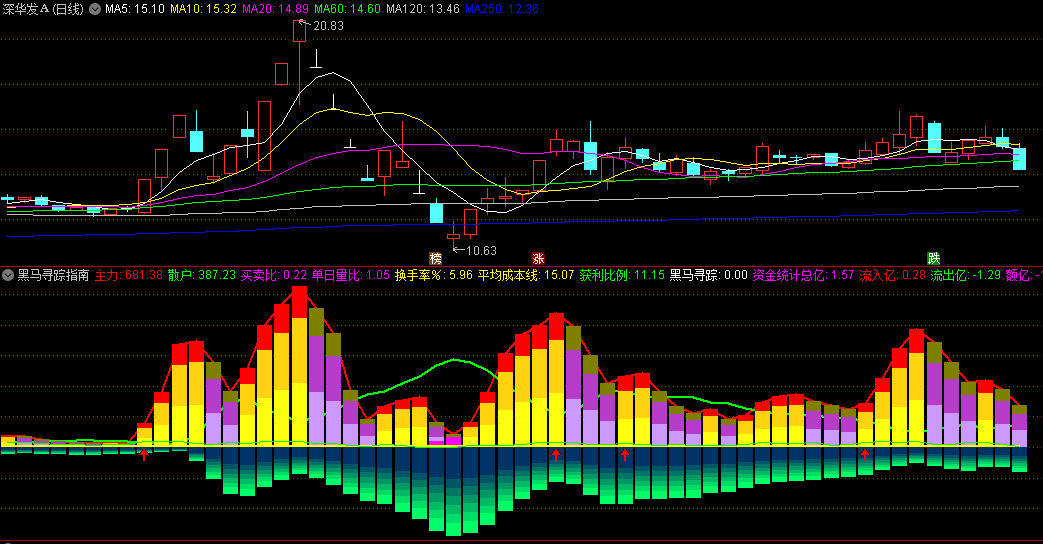Click the 涨 event marker icon
The width and height of the screenshot is (1043, 544).
pyautogui.click(x=537, y=259)
